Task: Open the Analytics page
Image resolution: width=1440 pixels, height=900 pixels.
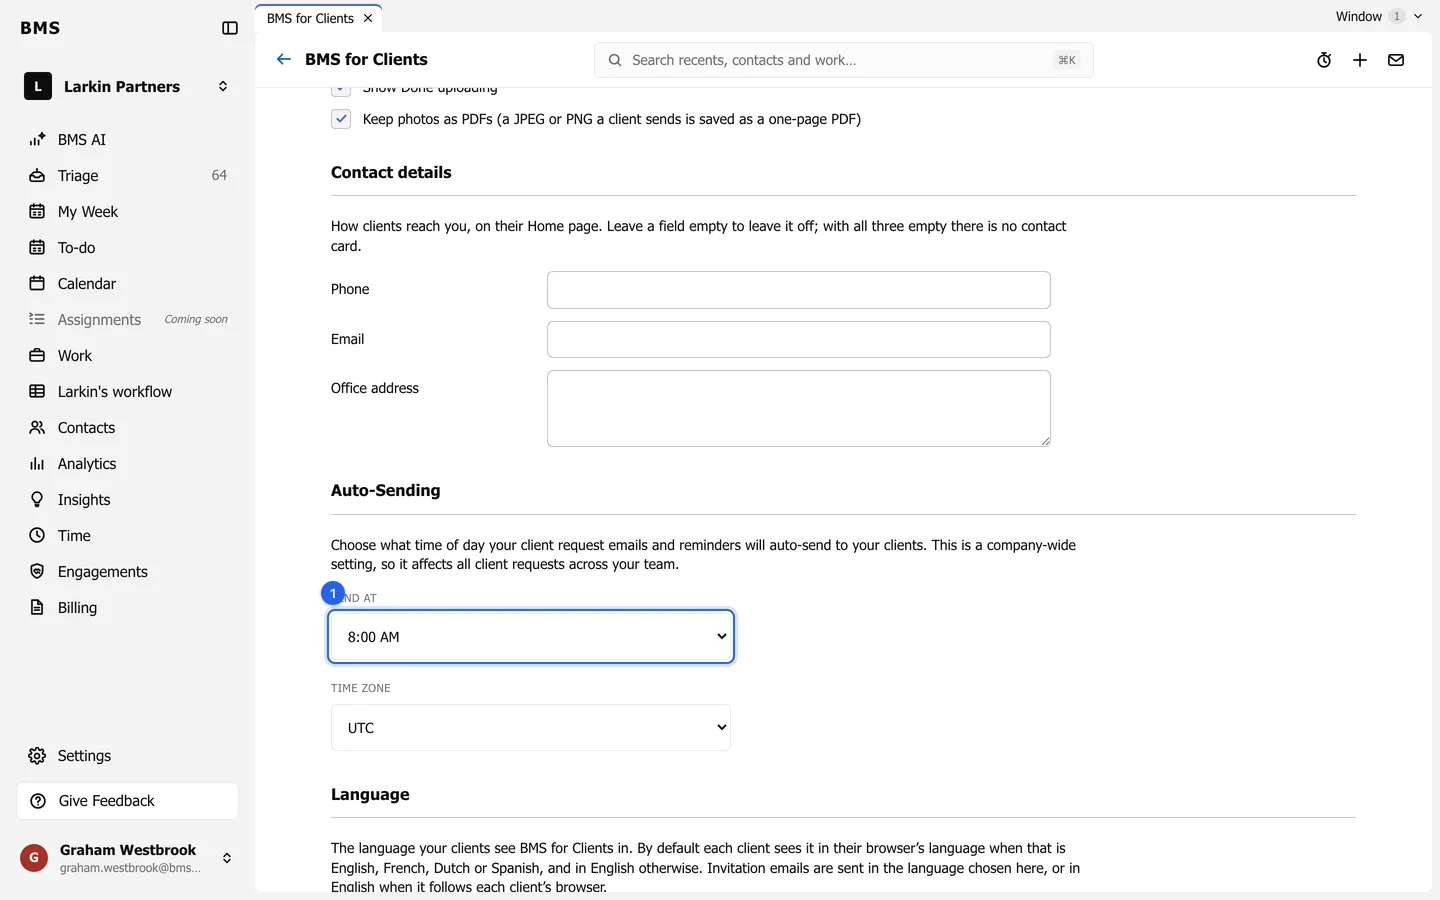Action: 128,464
